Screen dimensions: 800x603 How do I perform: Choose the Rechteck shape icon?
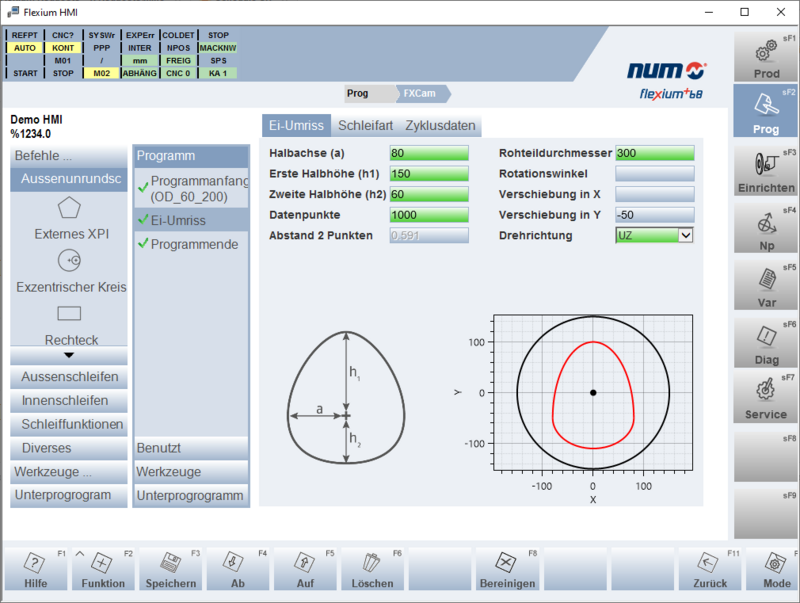coord(69,314)
